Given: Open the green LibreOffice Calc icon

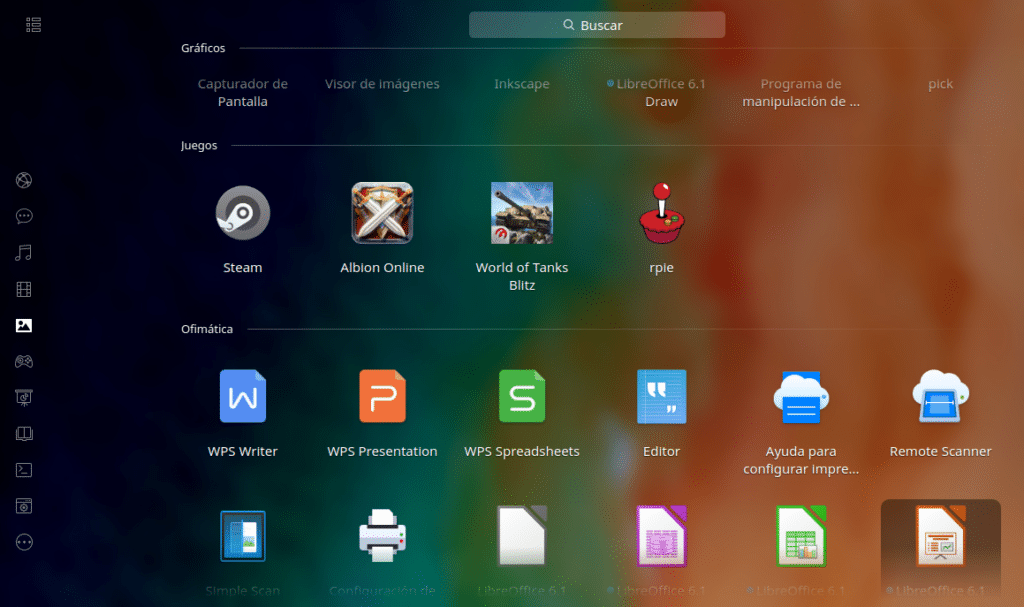Looking at the screenshot, I should point(800,537).
